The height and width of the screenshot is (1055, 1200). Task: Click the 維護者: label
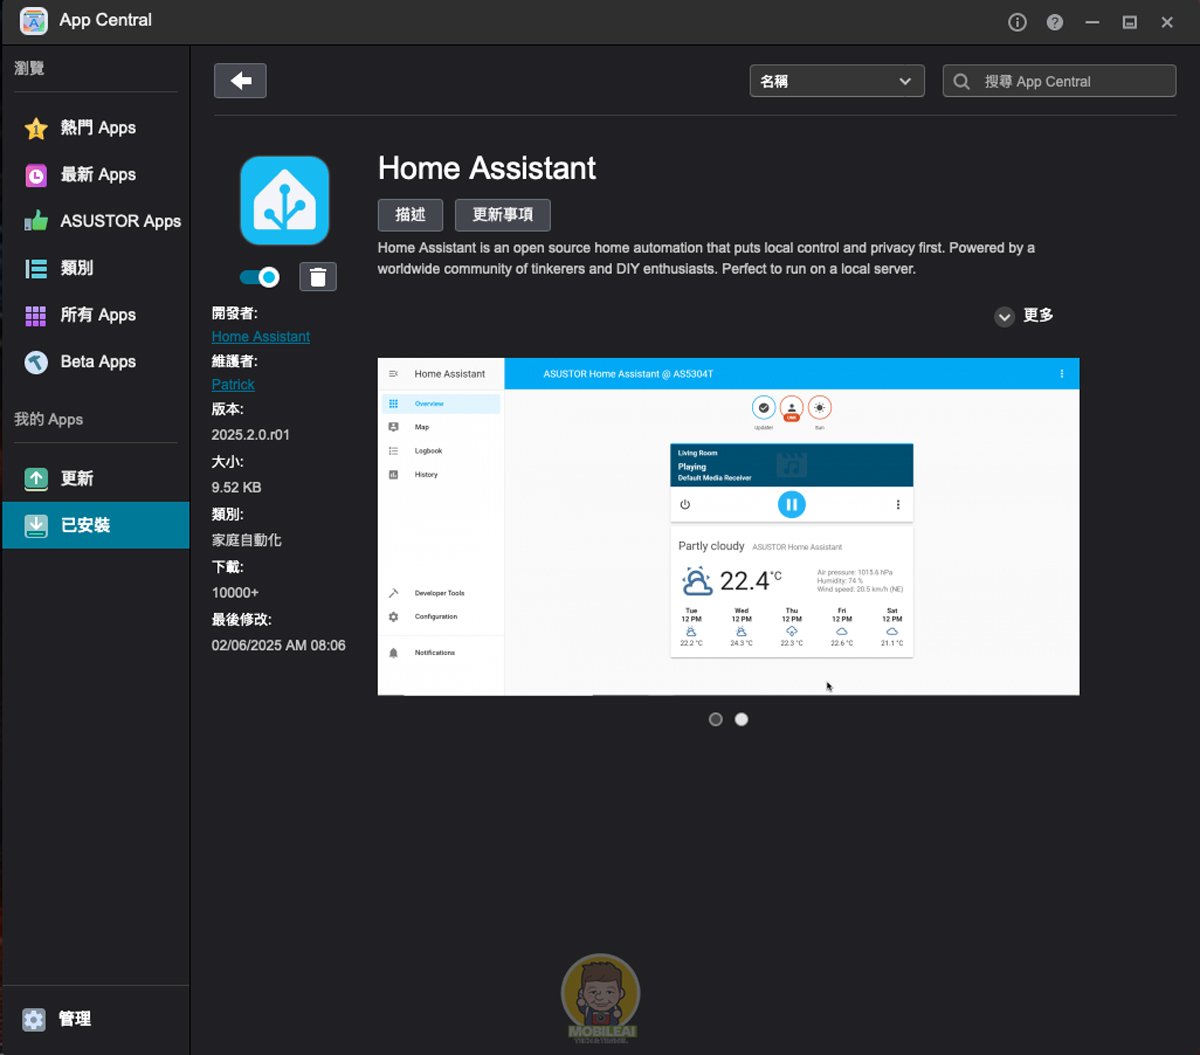click(235, 361)
